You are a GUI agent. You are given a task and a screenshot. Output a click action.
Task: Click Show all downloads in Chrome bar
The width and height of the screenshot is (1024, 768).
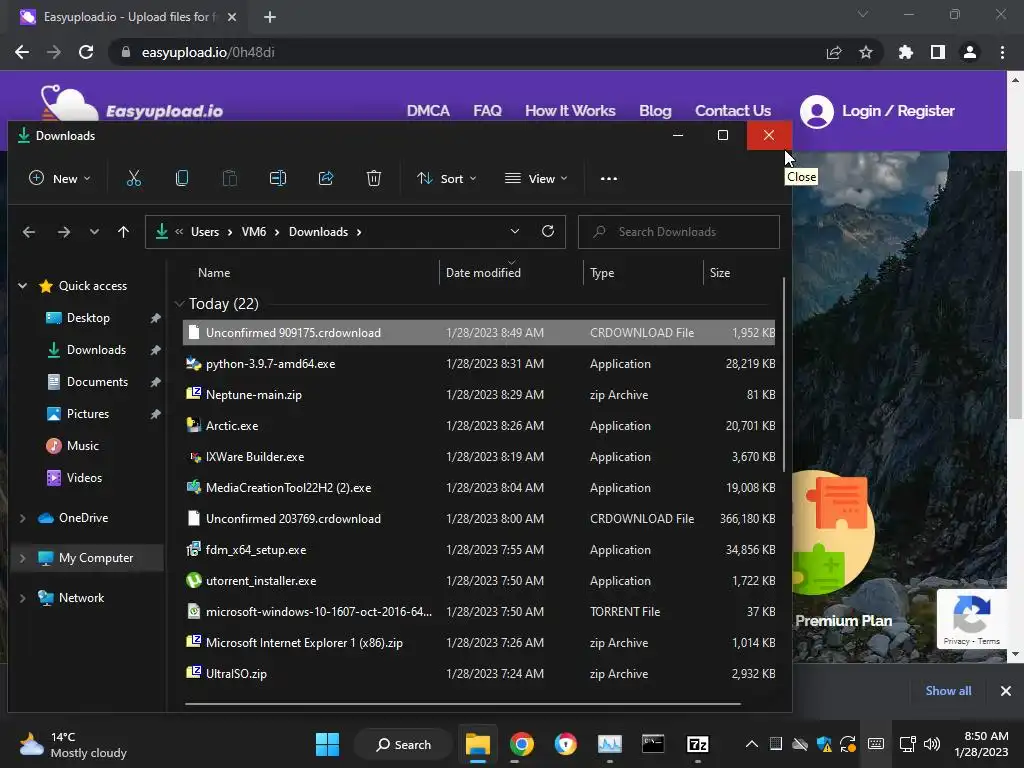(x=948, y=691)
